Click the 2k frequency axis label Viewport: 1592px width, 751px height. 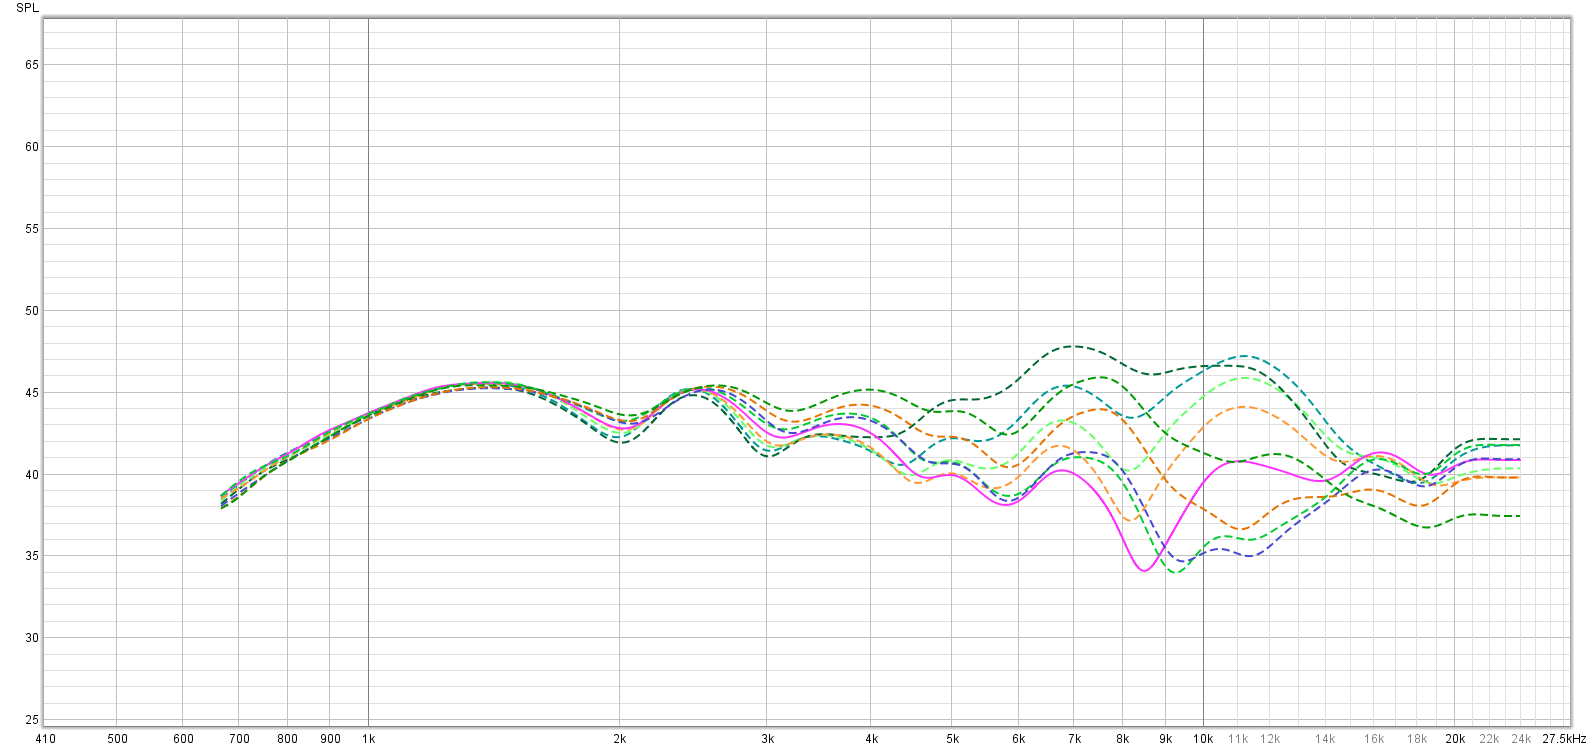(x=620, y=739)
